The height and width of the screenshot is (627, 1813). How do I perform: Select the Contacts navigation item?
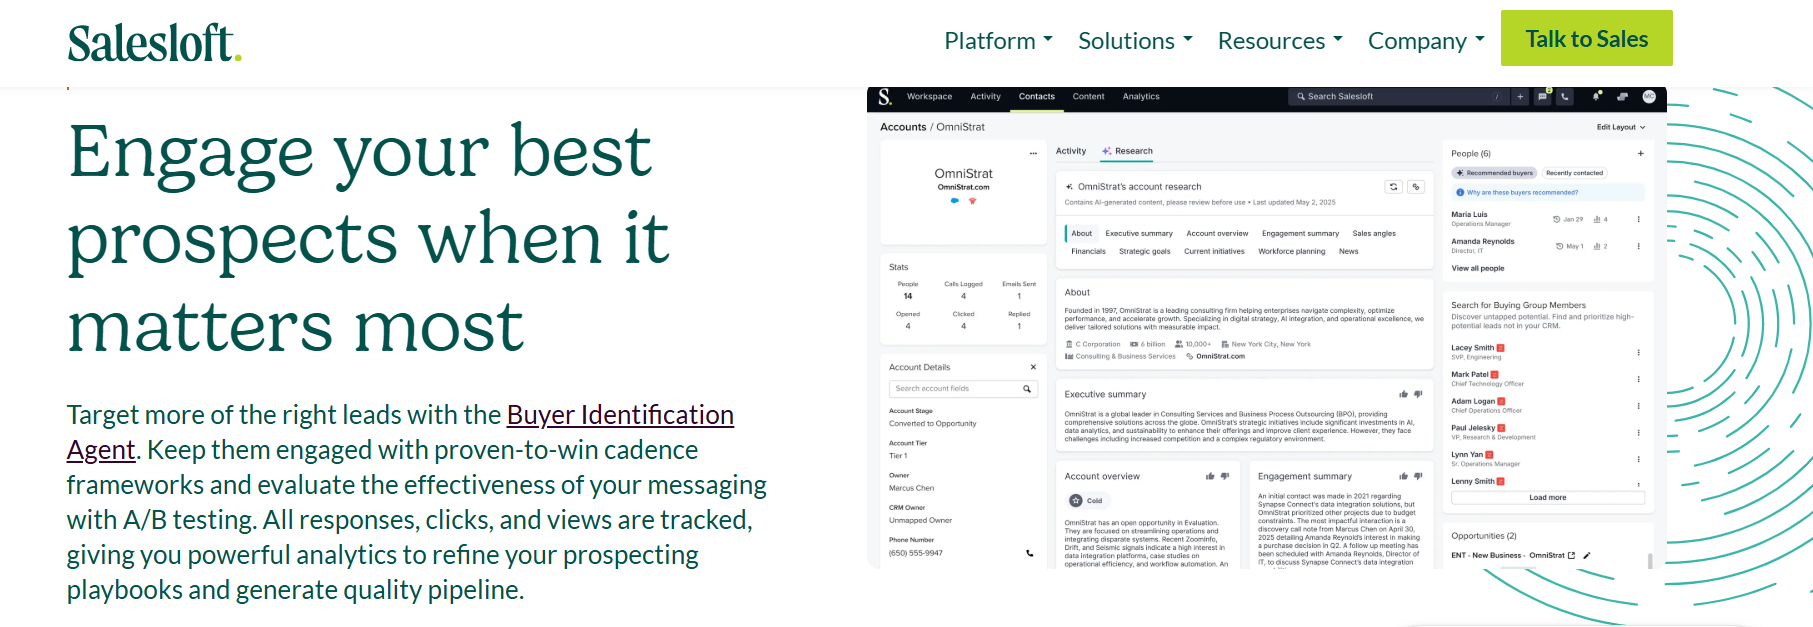(1037, 97)
